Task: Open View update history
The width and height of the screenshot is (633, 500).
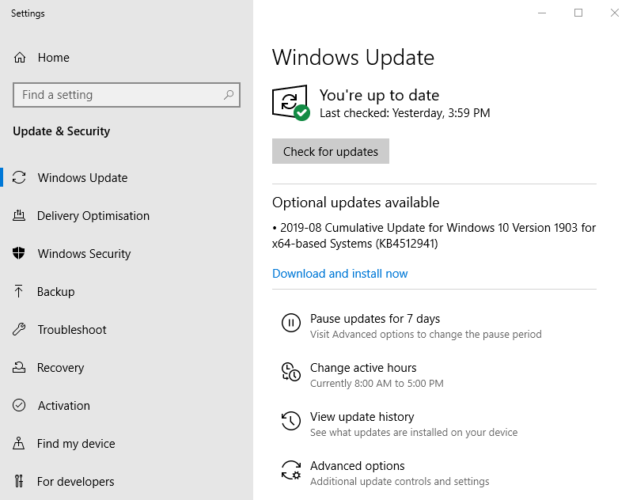Action: pos(362,416)
